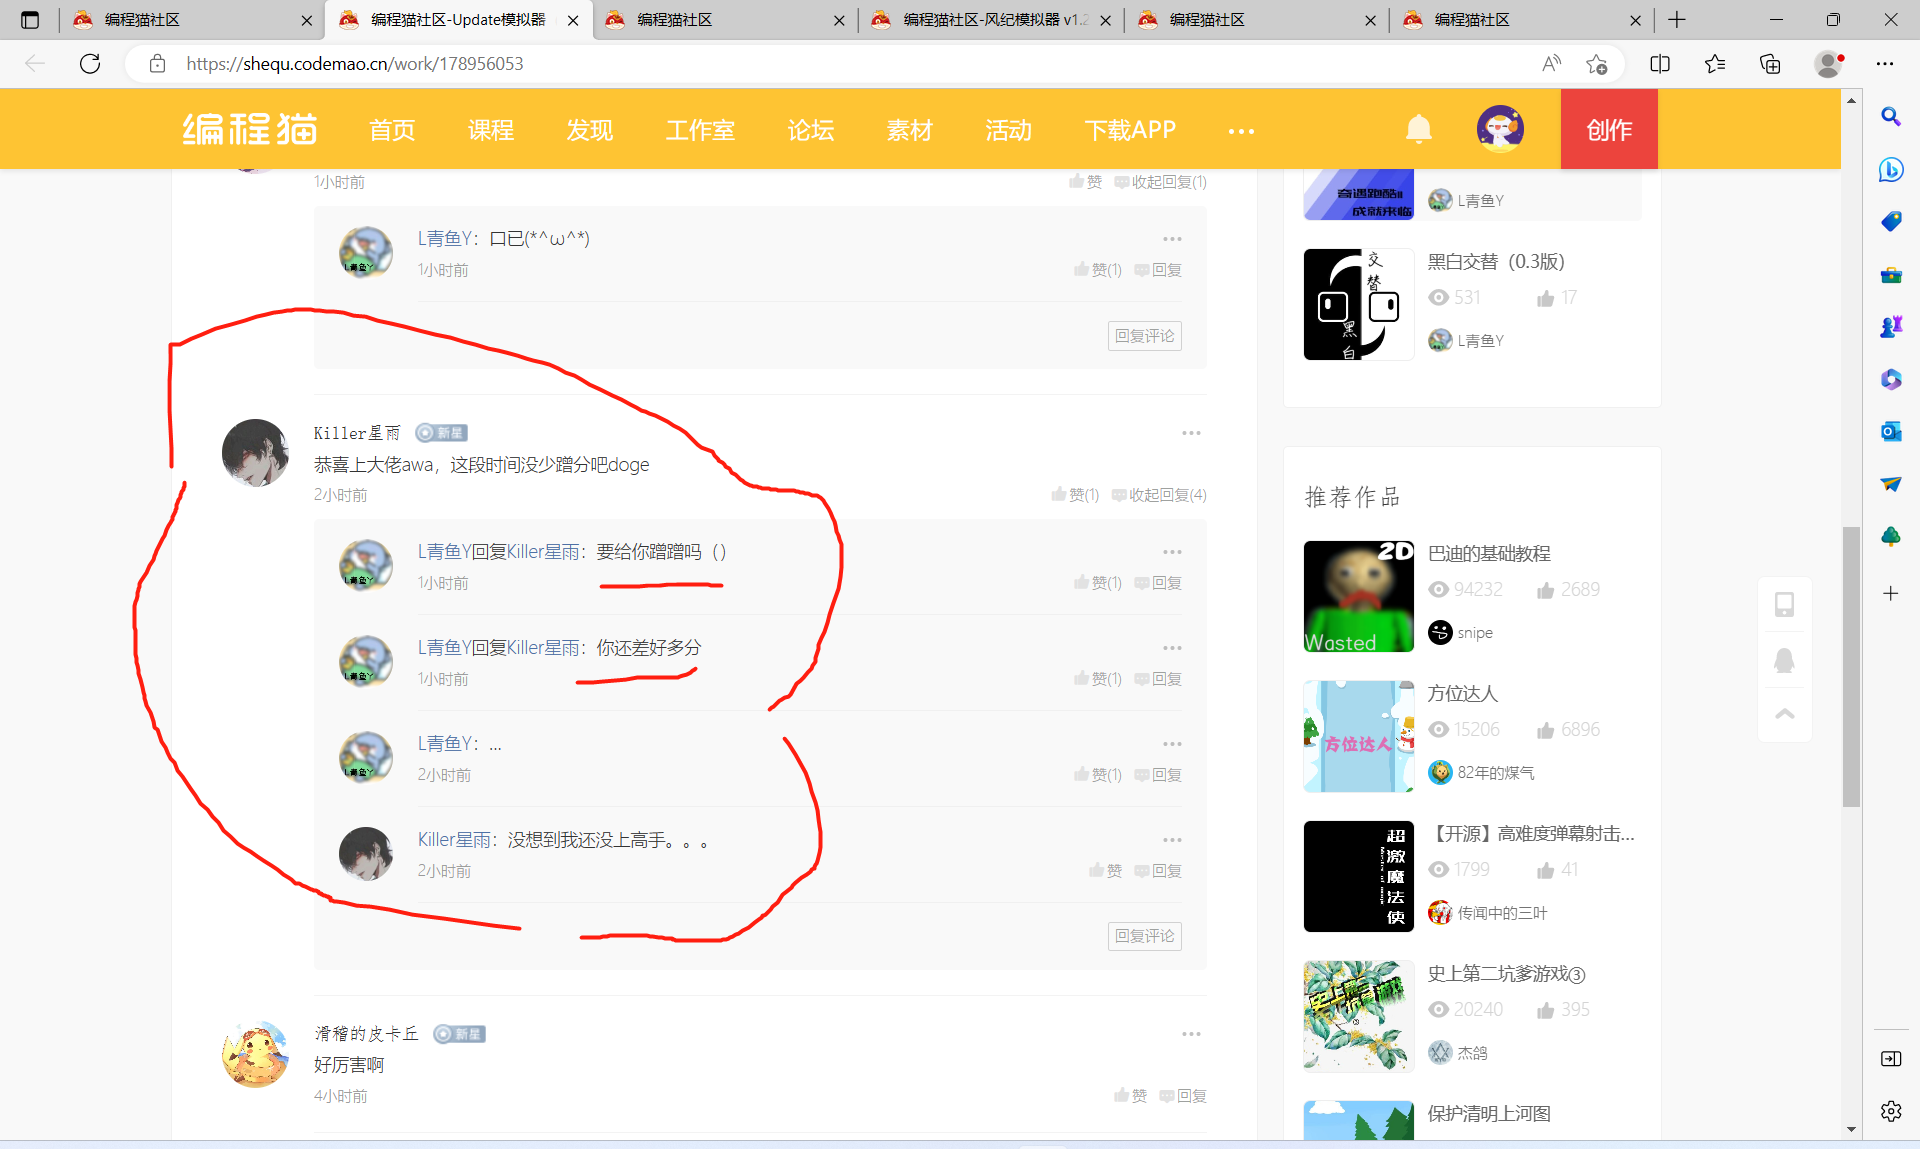Screen dimensions: 1920x1149
Task: Open browser split screen icon
Action: coord(1660,64)
